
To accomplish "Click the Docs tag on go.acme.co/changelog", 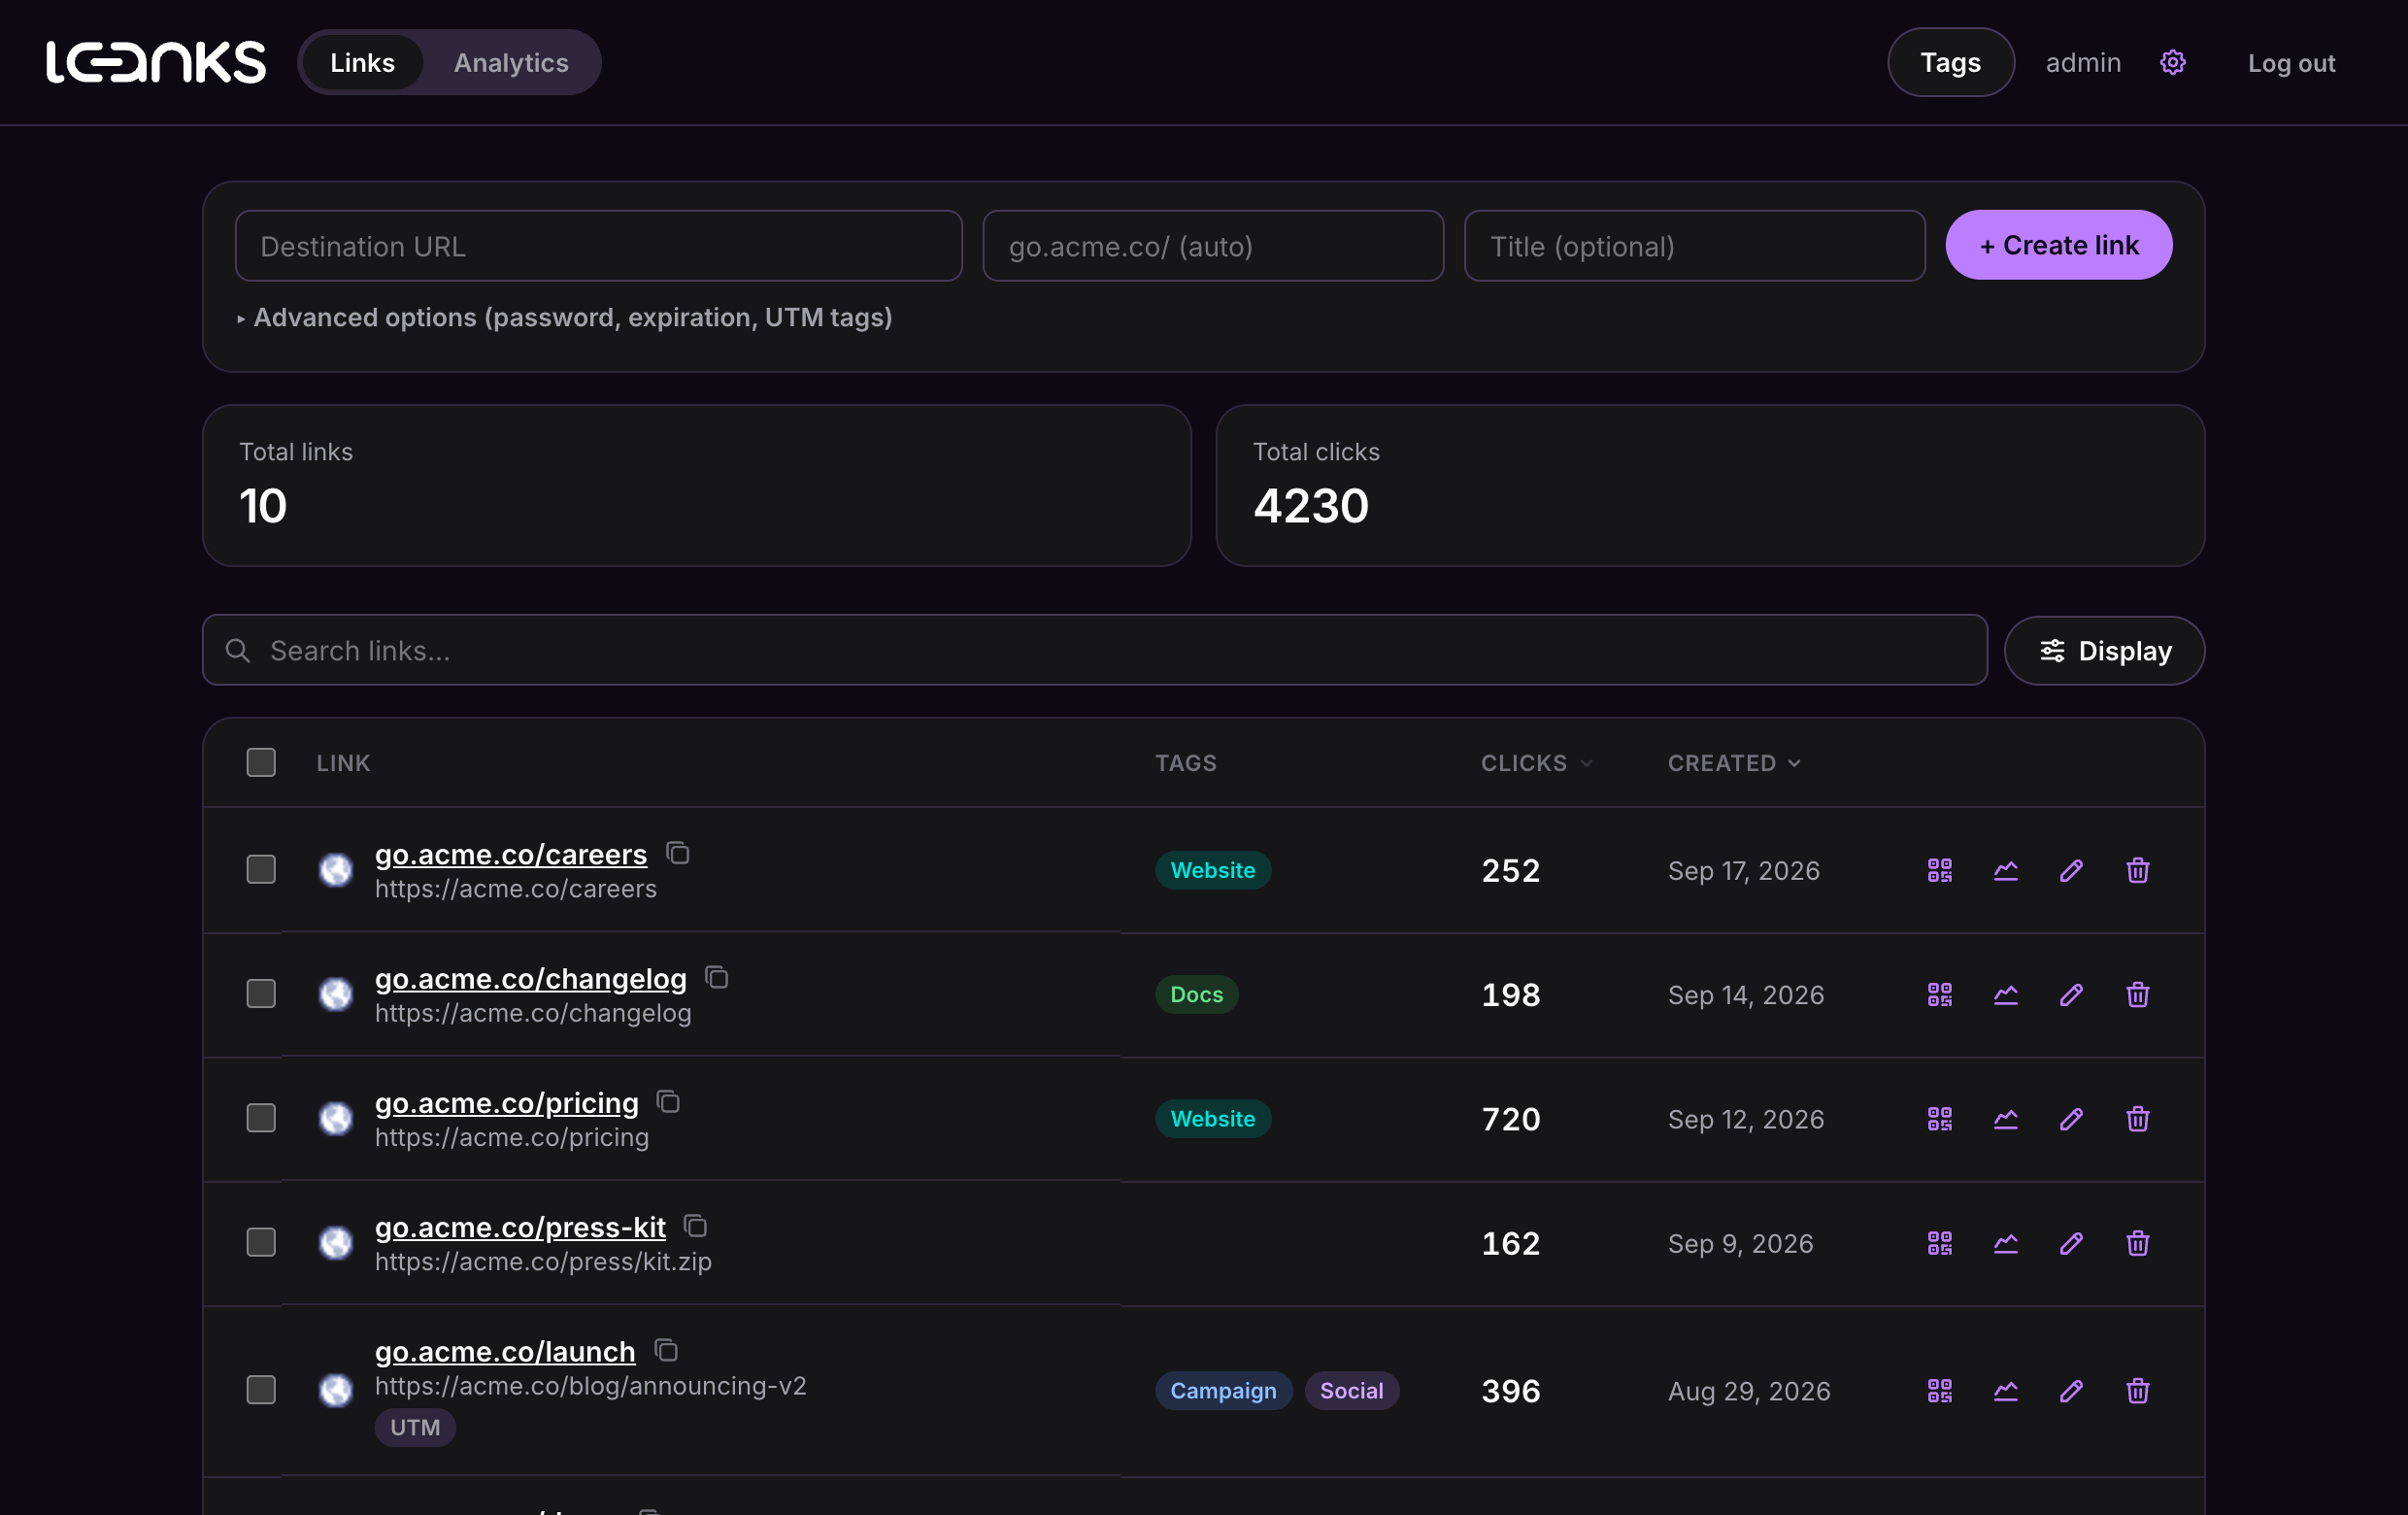I will (1196, 994).
